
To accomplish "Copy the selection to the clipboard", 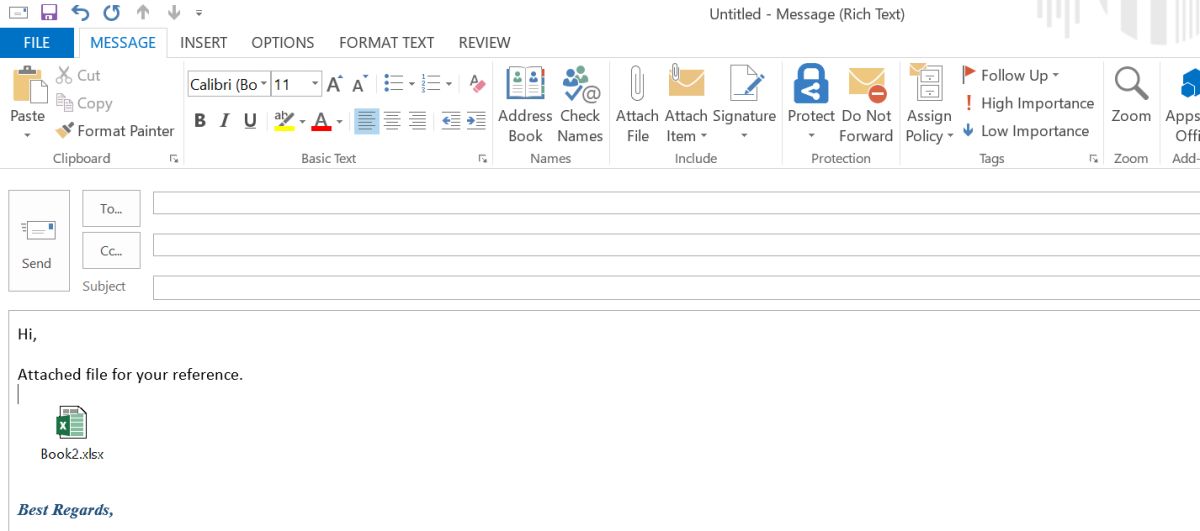I will pos(84,103).
